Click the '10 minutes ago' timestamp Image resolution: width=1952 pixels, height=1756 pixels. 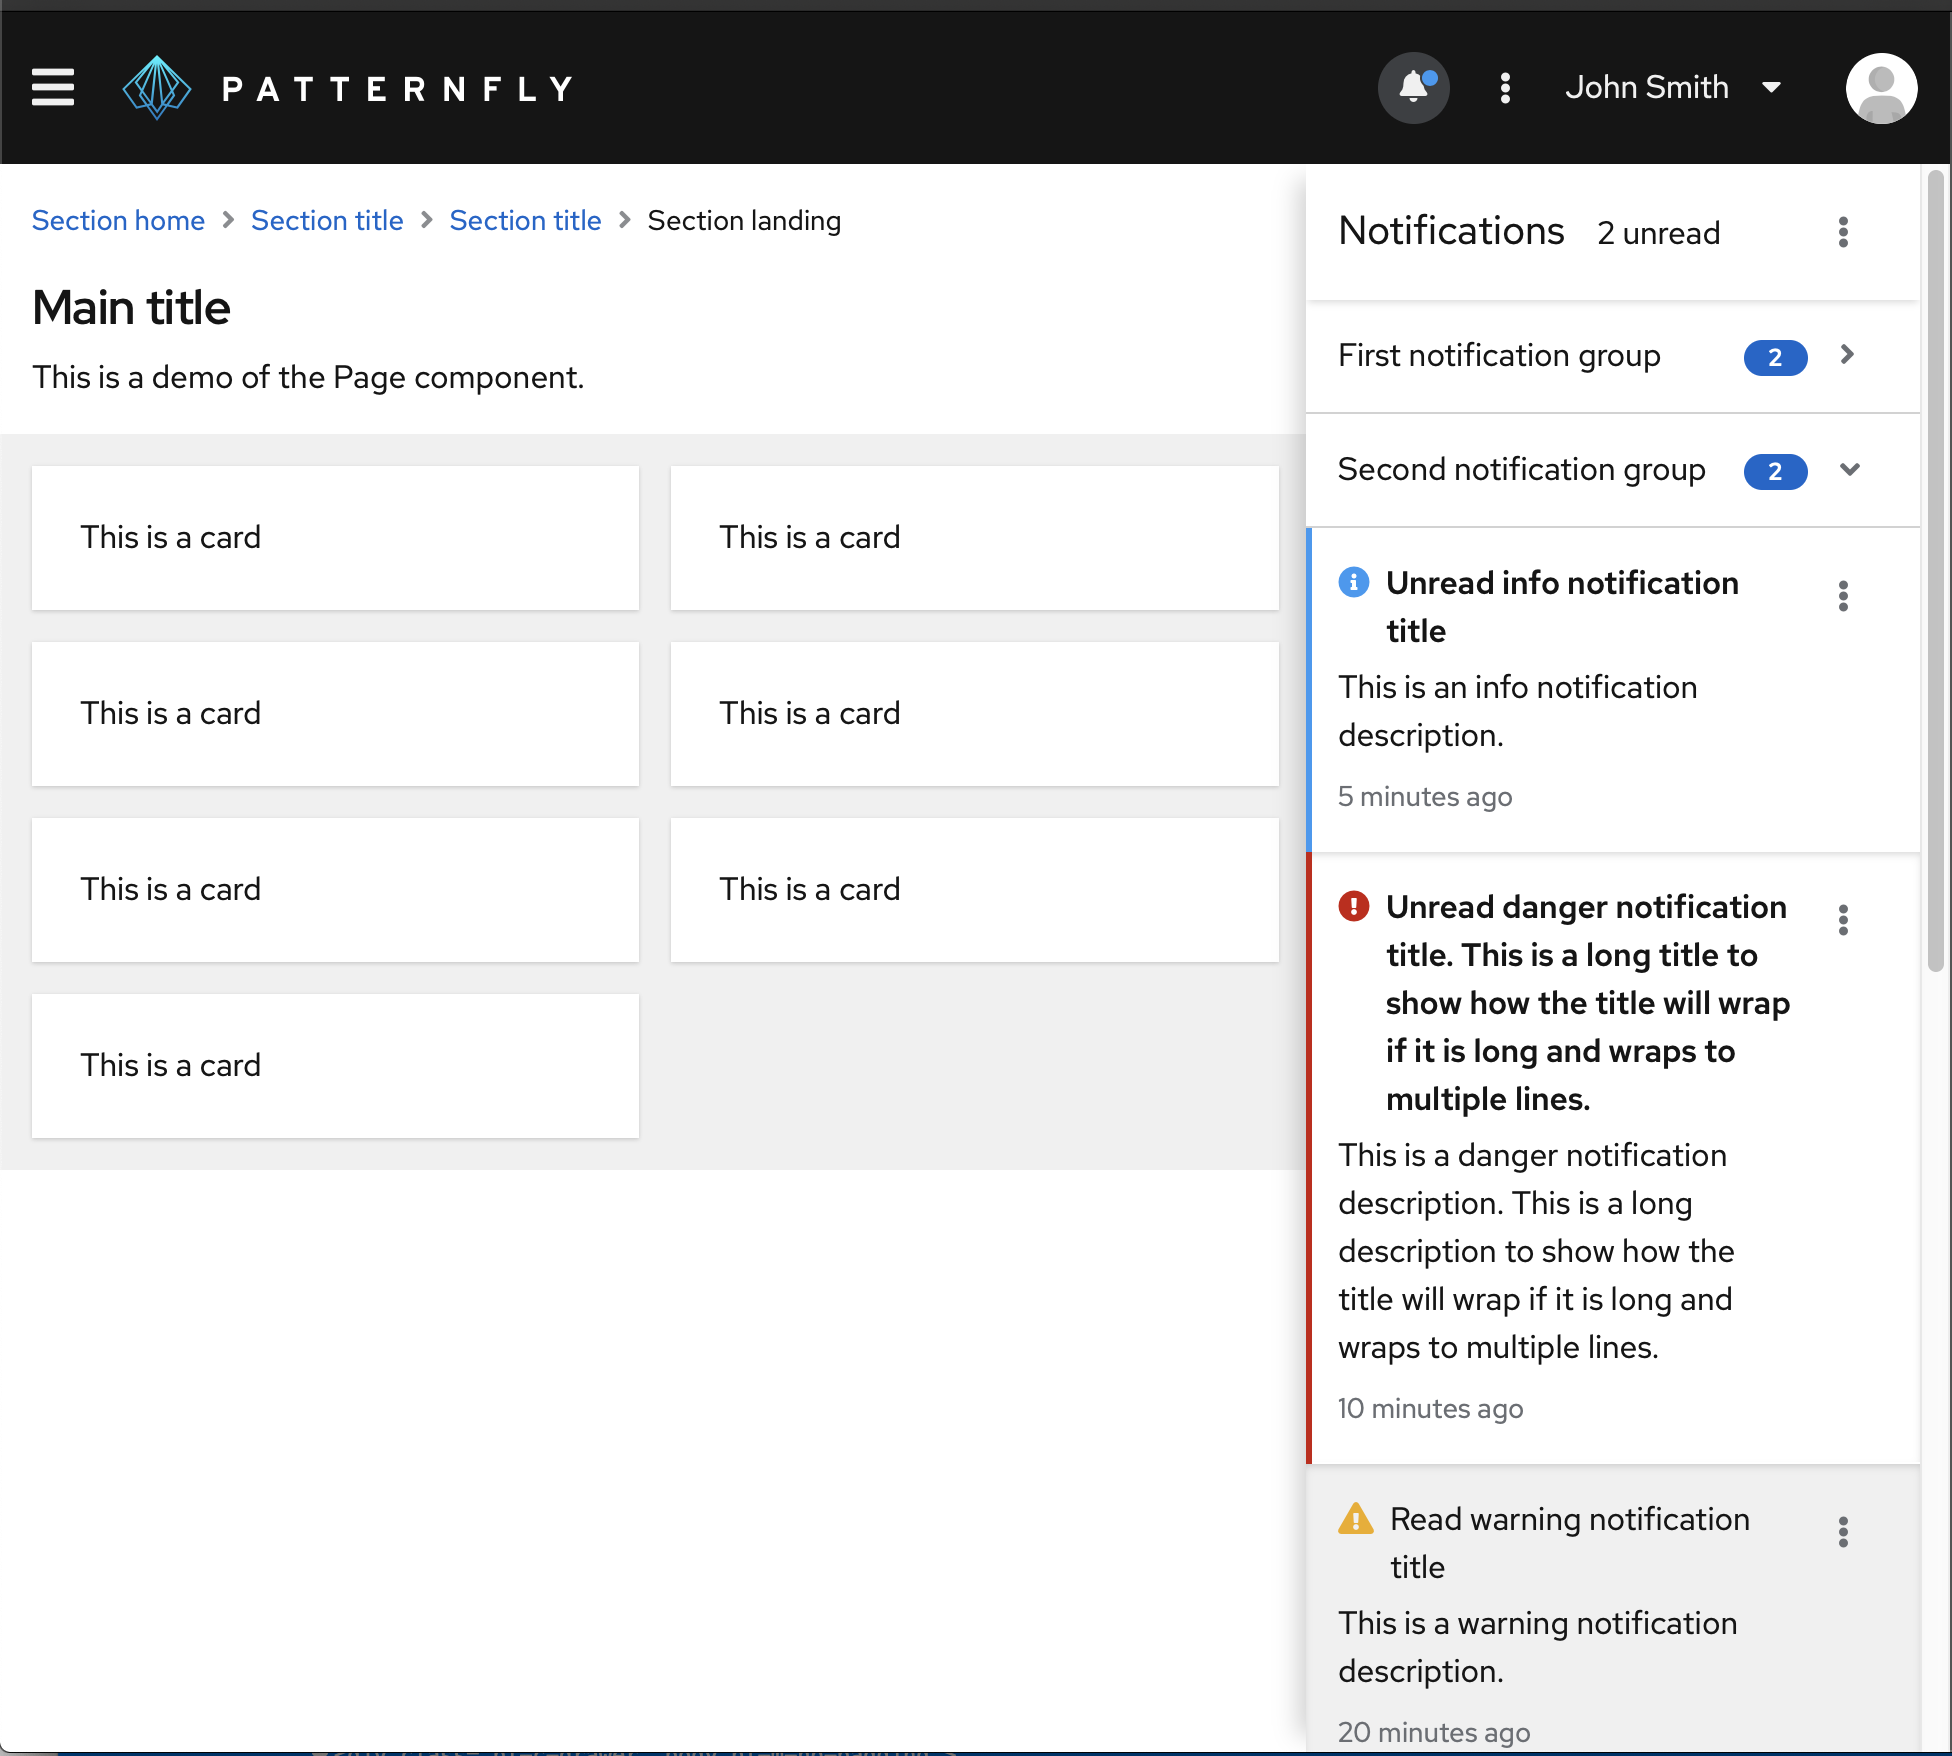tap(1431, 1409)
